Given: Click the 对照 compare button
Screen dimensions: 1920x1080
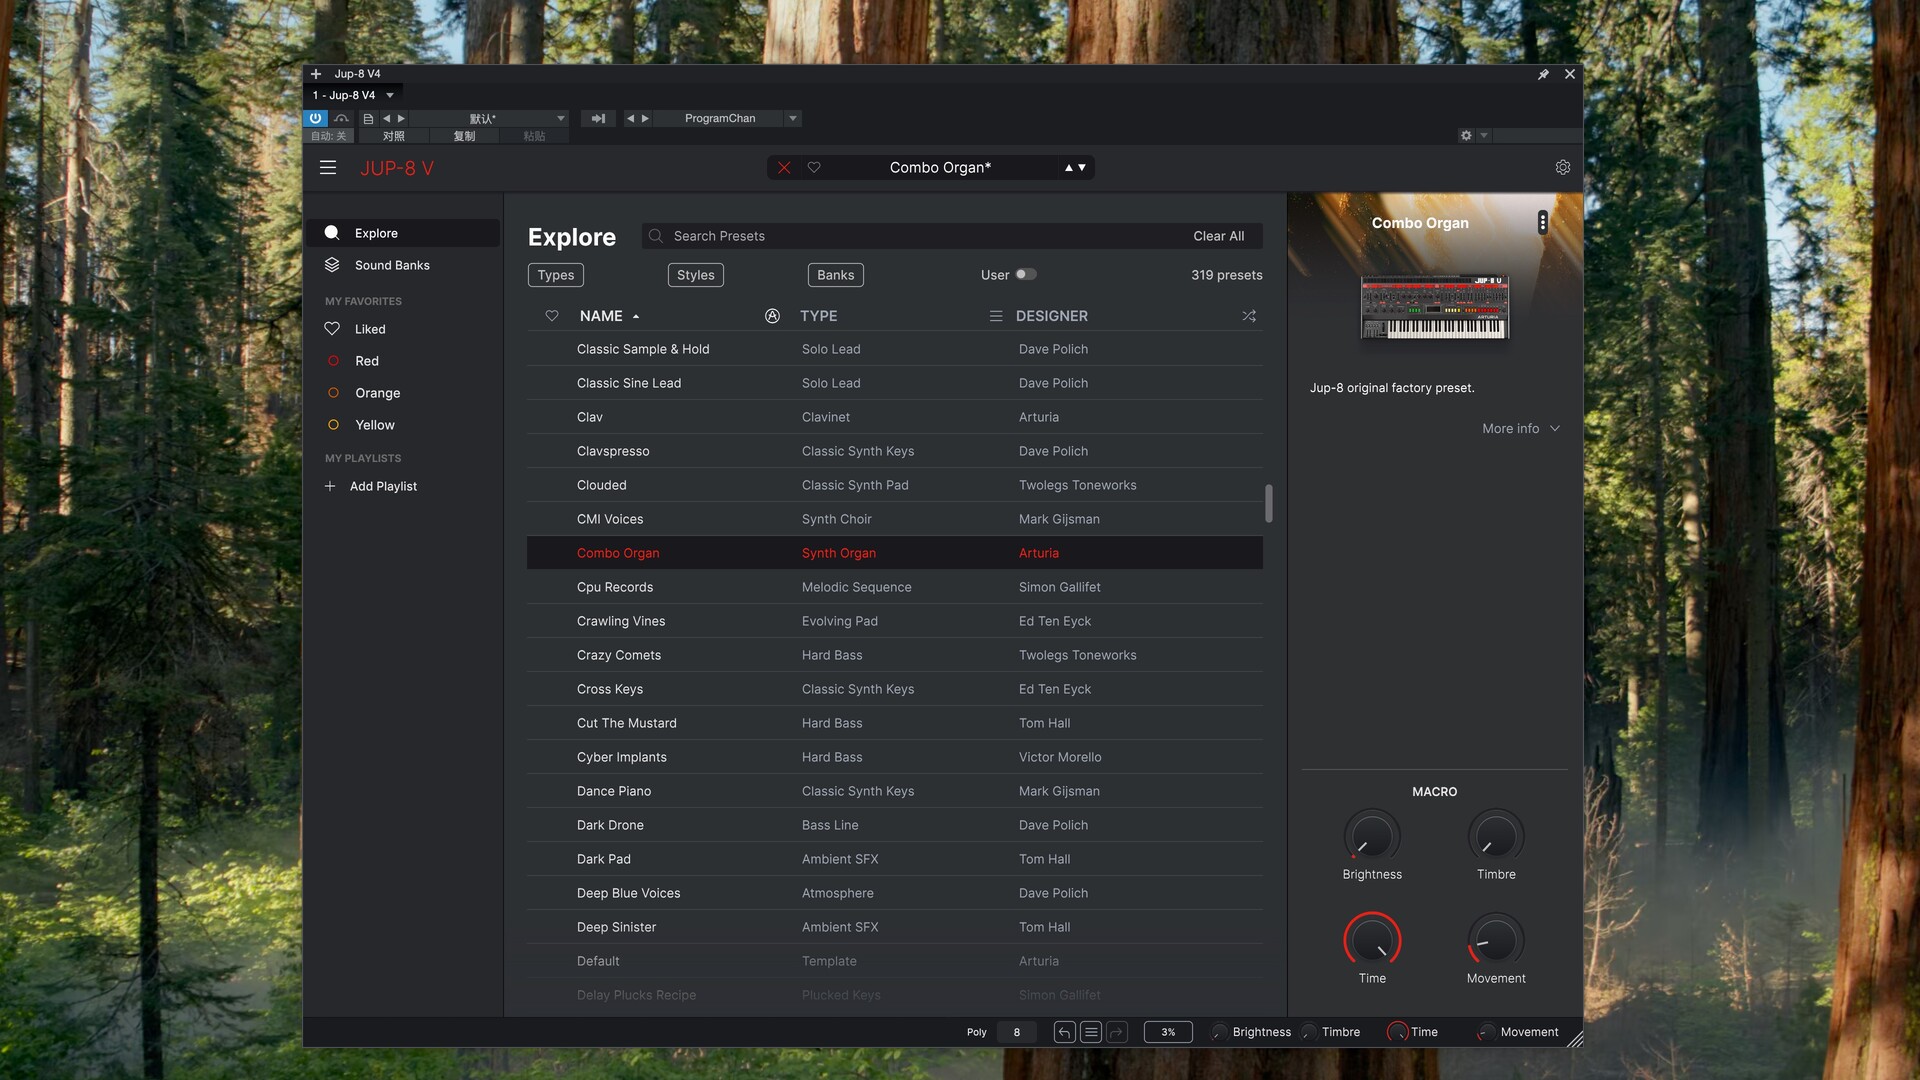Looking at the screenshot, I should [393, 136].
